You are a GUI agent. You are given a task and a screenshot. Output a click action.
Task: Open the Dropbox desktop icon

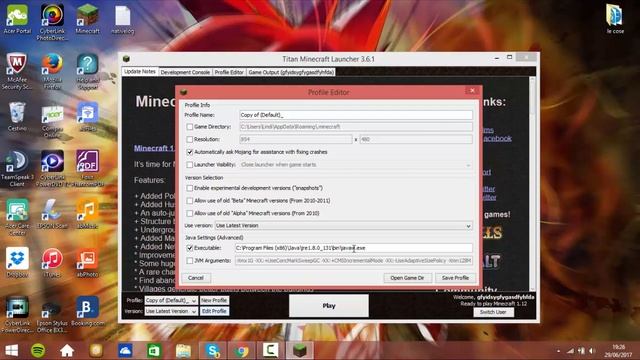click(17, 262)
